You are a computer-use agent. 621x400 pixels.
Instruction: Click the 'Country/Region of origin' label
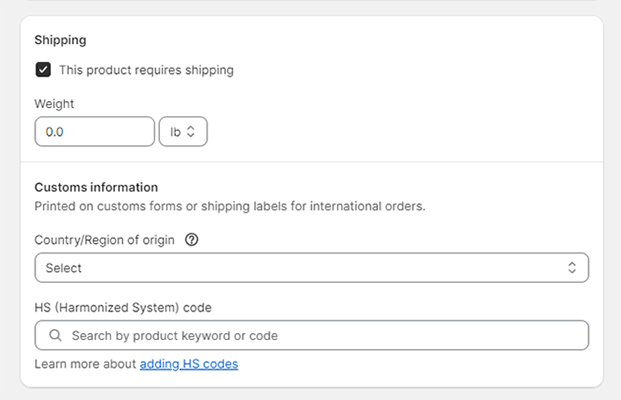click(x=104, y=240)
